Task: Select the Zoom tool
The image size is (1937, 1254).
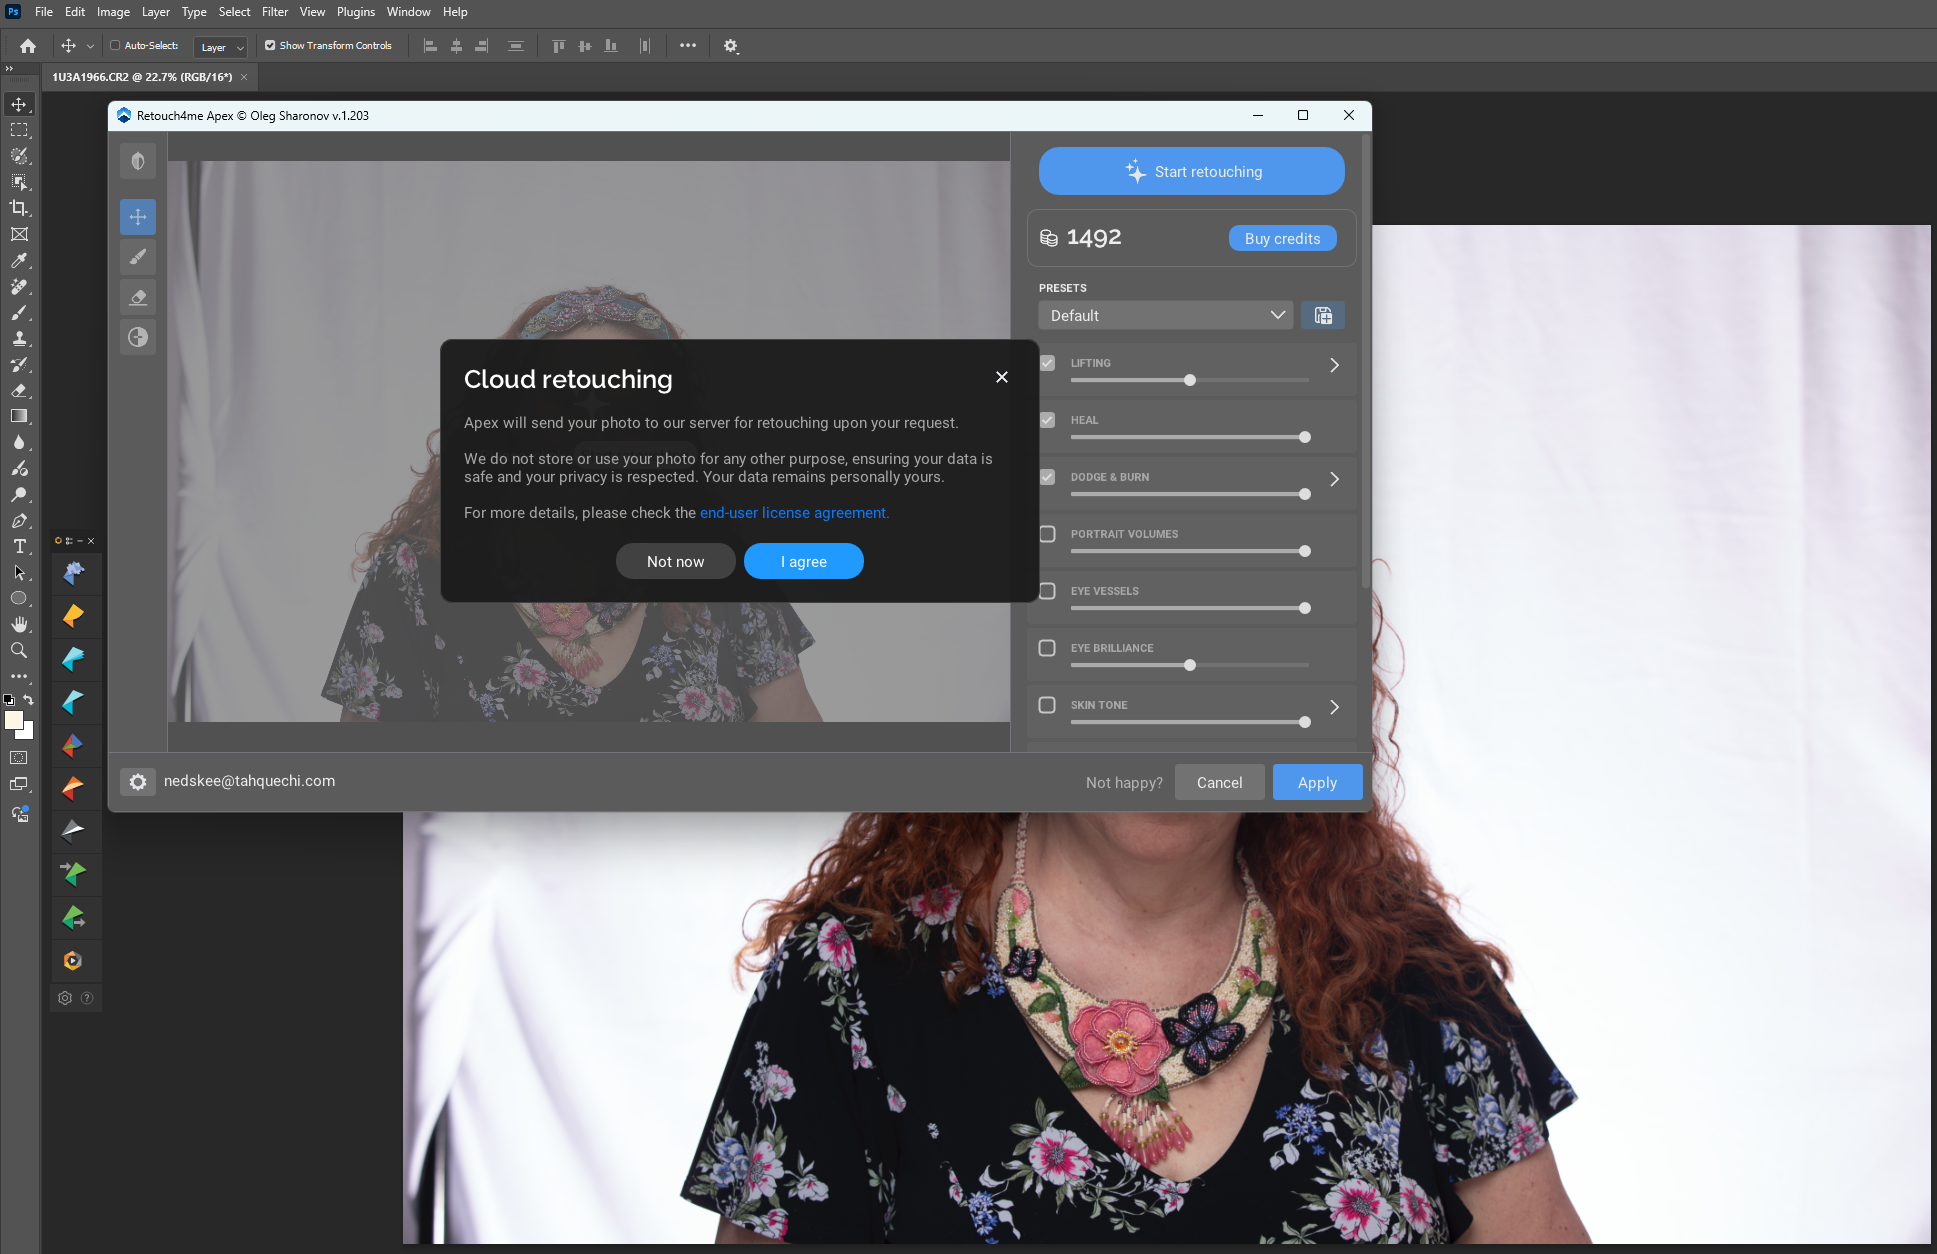Action: click(19, 651)
